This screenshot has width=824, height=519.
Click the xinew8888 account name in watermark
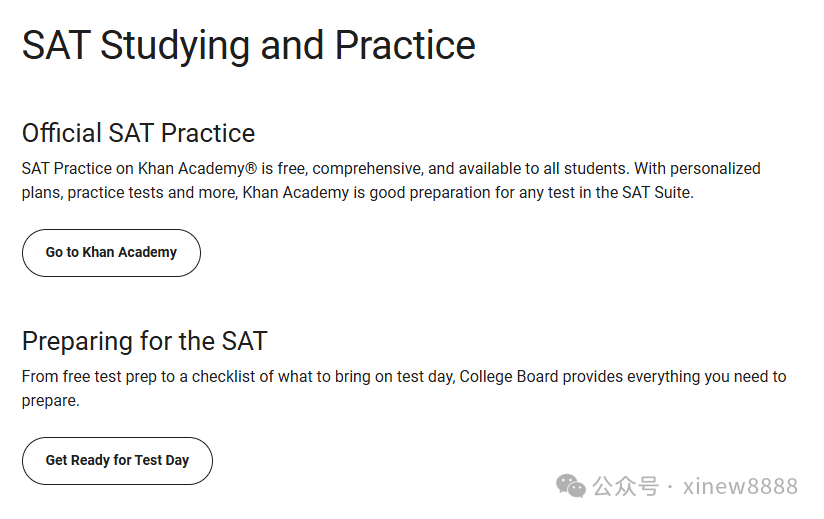coord(740,487)
